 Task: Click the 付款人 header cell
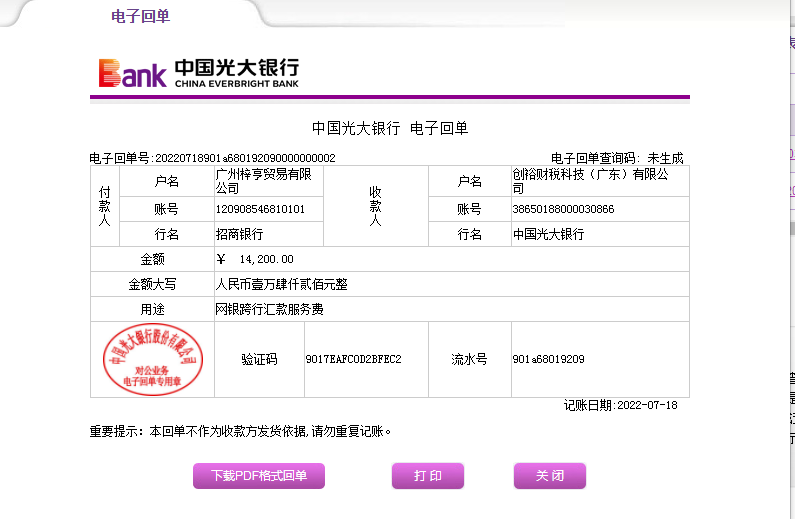tap(104, 206)
